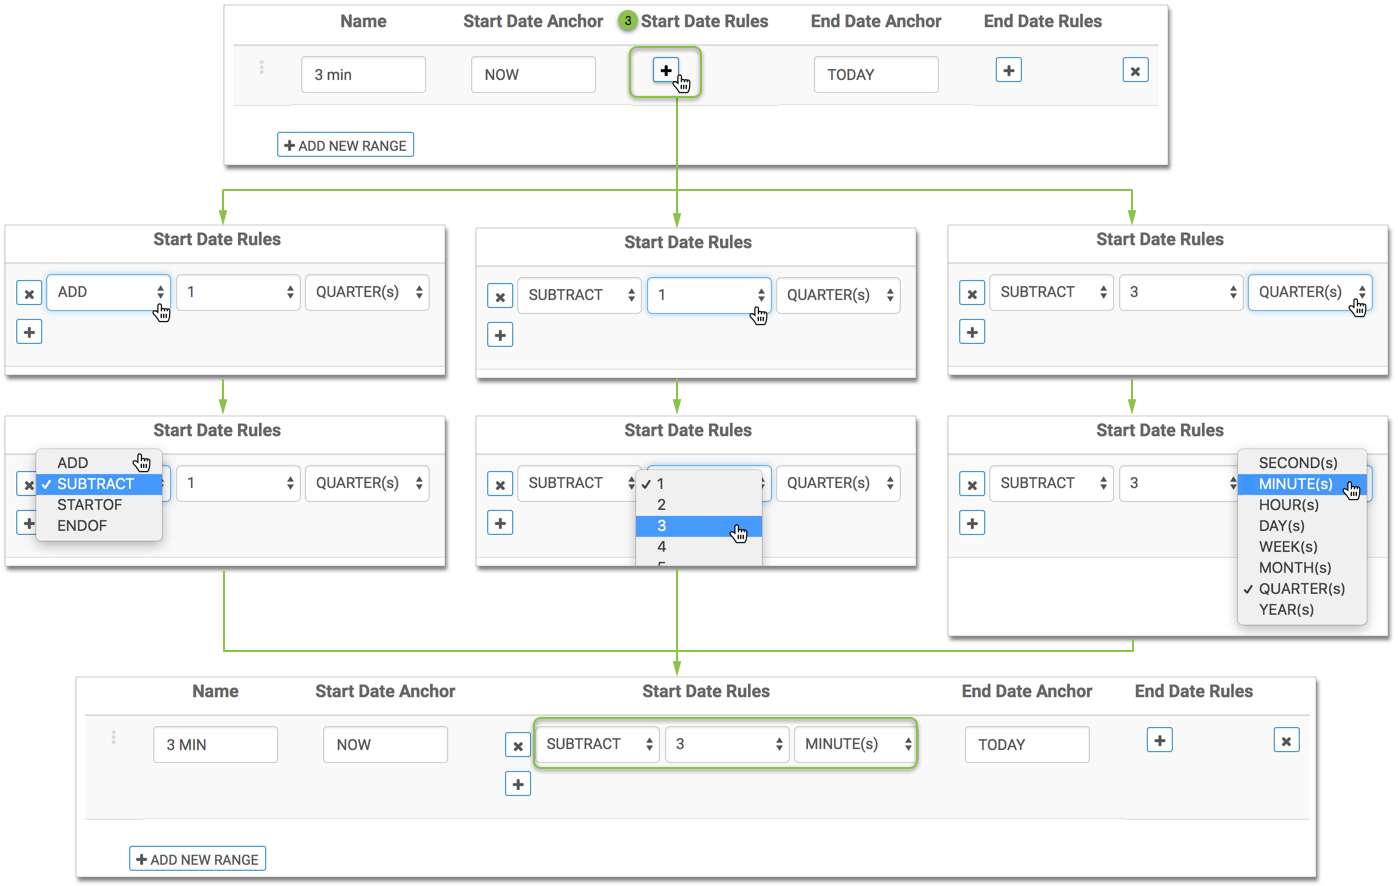Viewport: 1398px width, 886px height.
Task: Open the MINUTE(s) unit dropdown in the green-highlighted rule
Action: click(854, 744)
